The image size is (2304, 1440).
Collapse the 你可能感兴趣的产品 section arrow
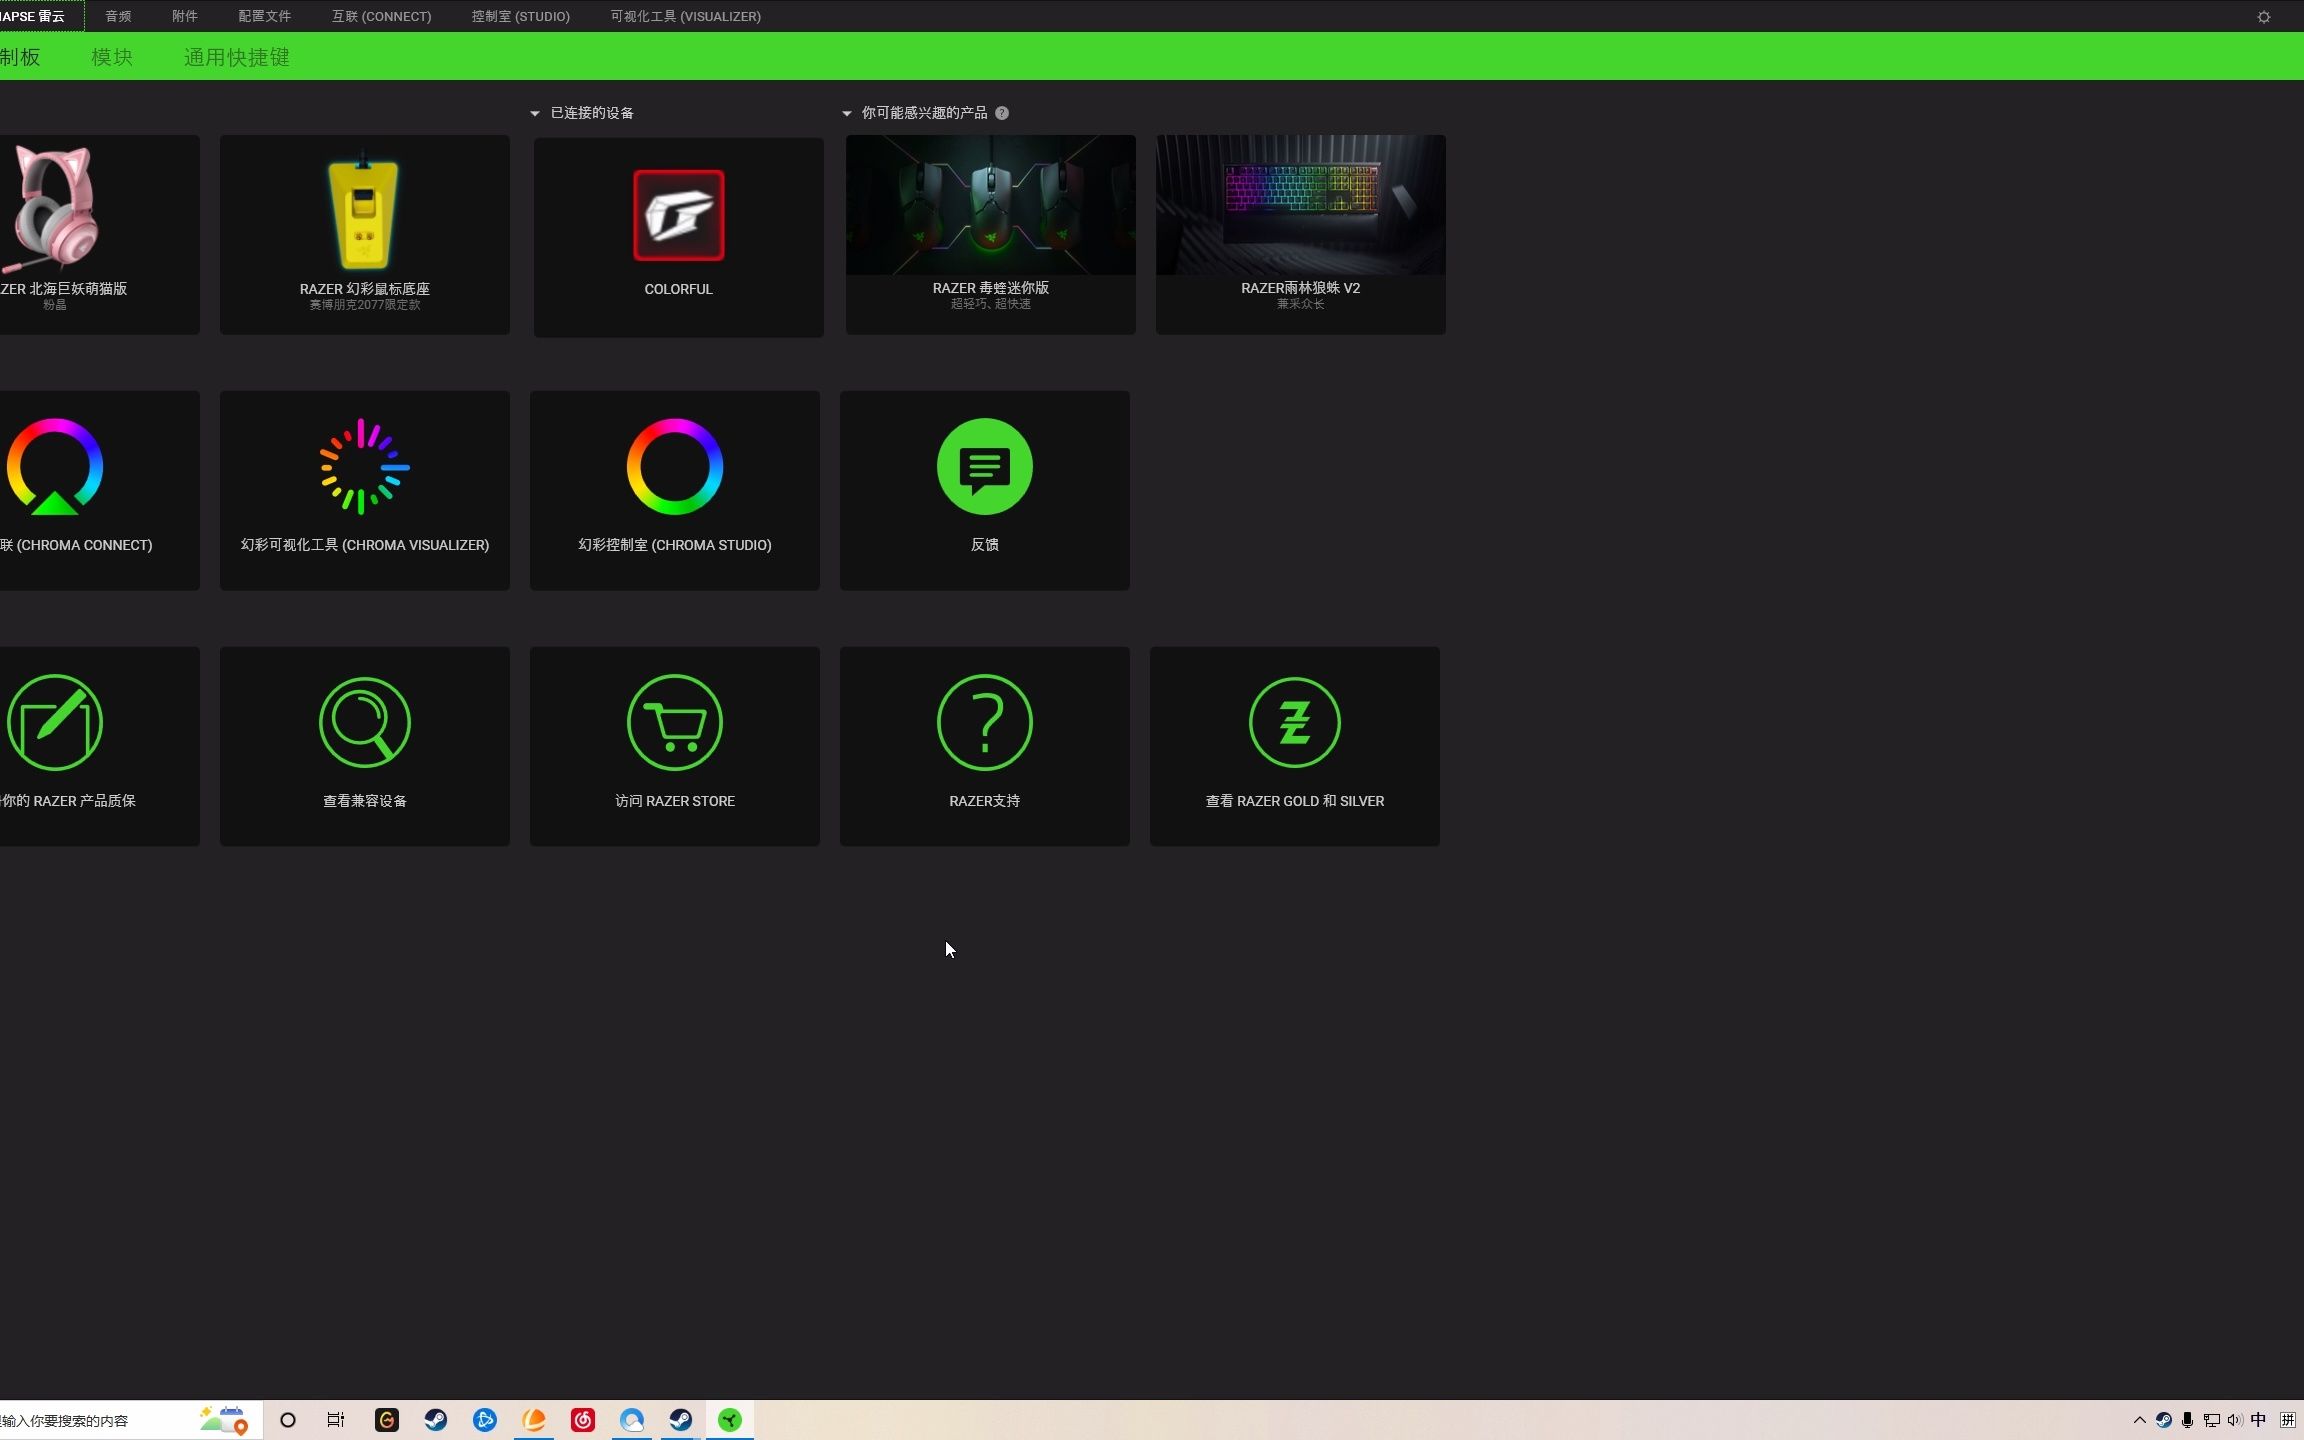pyautogui.click(x=847, y=113)
